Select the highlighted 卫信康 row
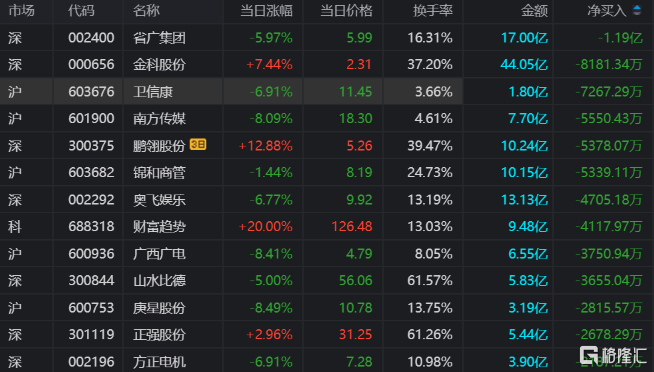Screen dimensions: 654x372 click(x=327, y=91)
